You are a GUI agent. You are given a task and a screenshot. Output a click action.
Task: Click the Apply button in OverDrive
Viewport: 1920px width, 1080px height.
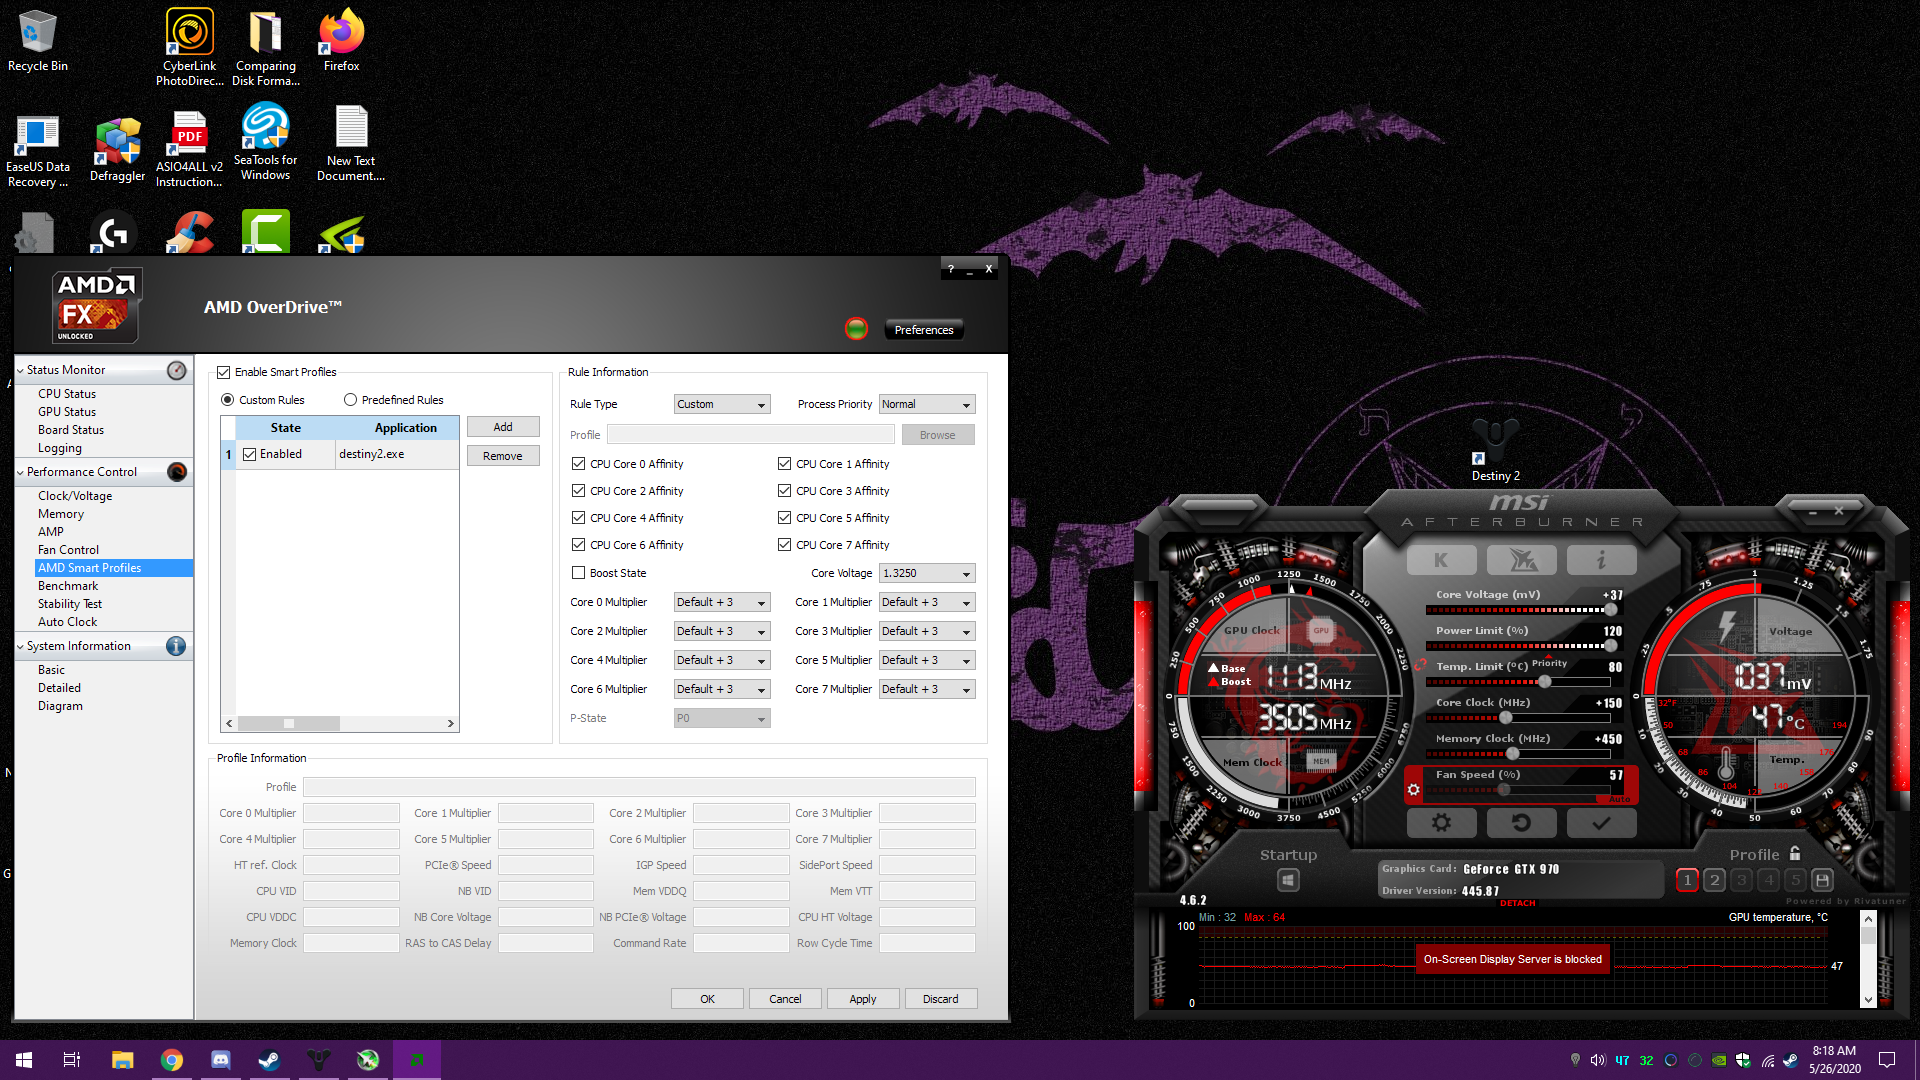(862, 999)
